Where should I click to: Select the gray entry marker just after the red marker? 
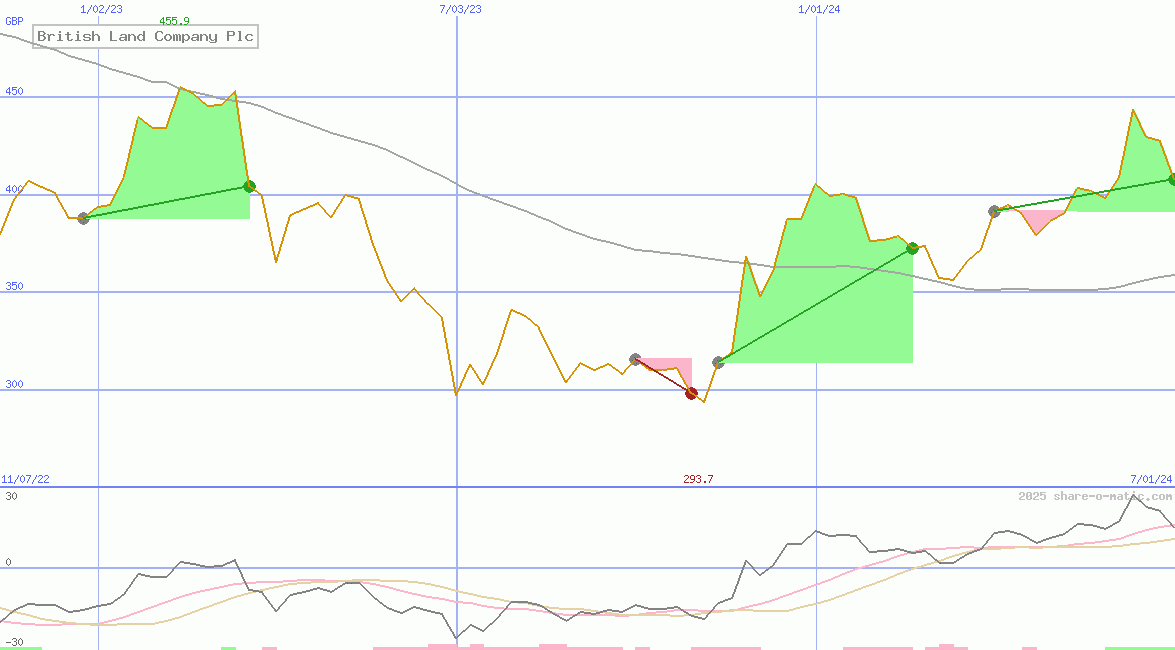coord(718,362)
